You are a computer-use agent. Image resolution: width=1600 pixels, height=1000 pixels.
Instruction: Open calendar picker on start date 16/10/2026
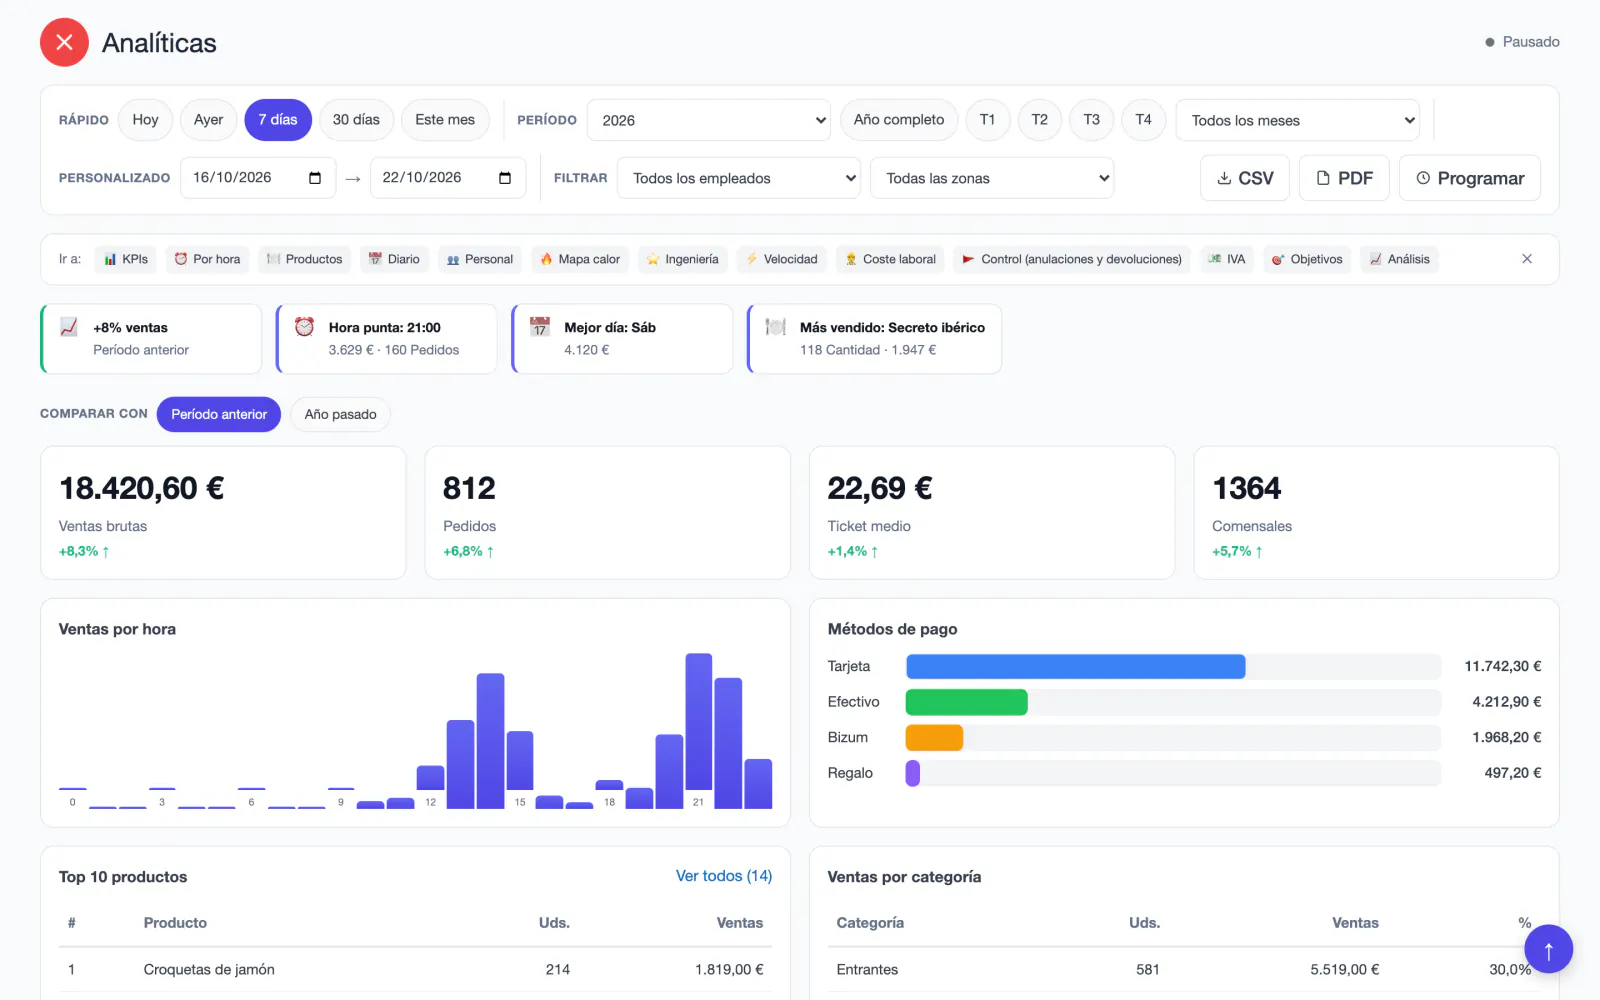pos(315,178)
